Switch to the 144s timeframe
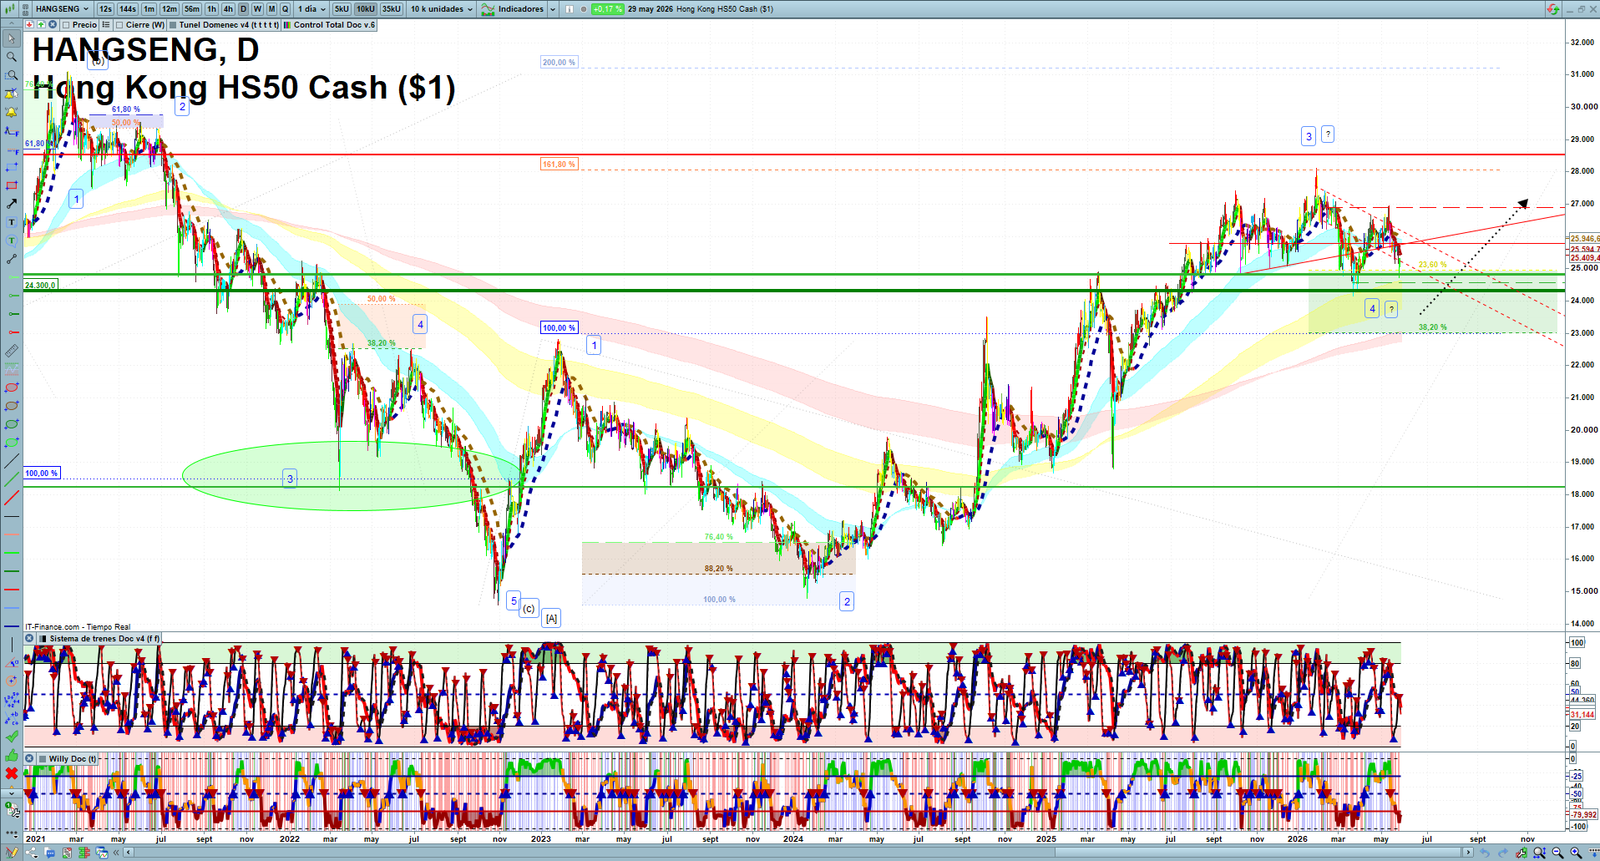The image size is (1600, 861). 127,9
